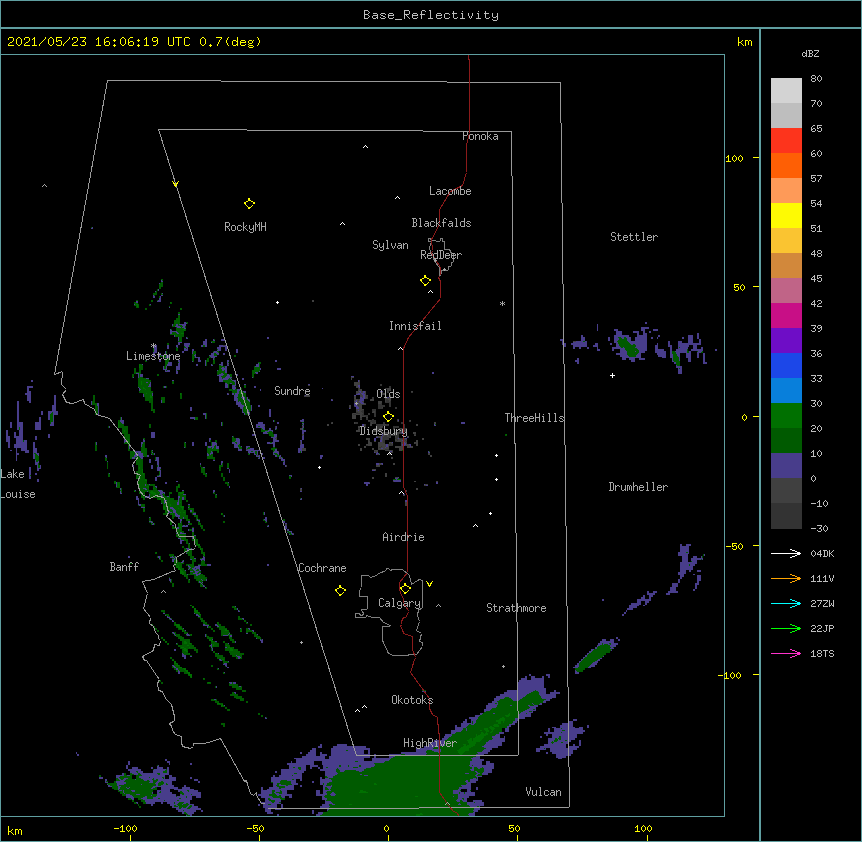Click the Base_Reflectivity title
The width and height of the screenshot is (862, 842).
pyautogui.click(x=431, y=15)
